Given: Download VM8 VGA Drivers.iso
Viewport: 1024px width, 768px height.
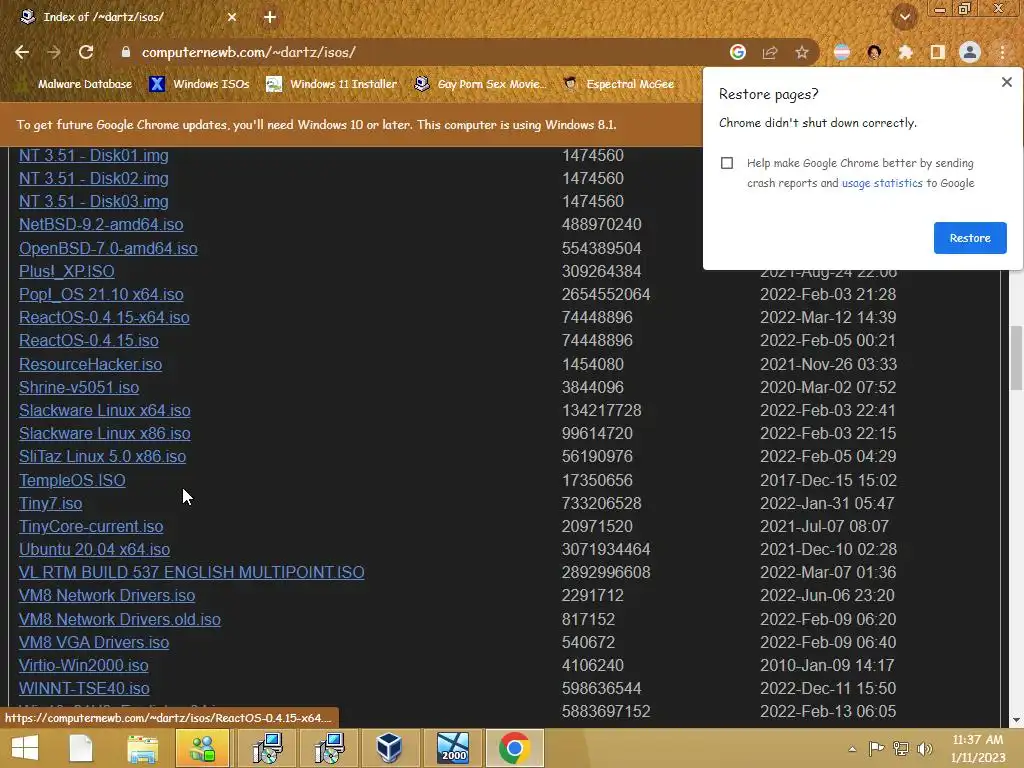Looking at the screenshot, I should pos(94,643).
